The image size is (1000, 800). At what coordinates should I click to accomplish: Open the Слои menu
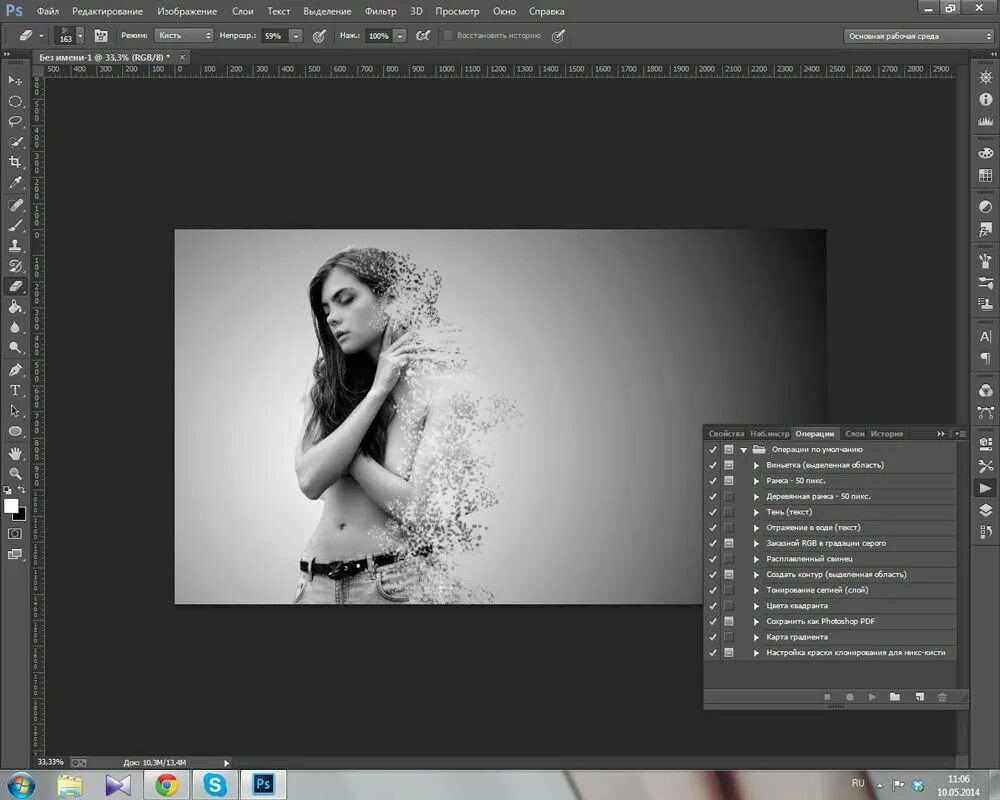(x=242, y=11)
